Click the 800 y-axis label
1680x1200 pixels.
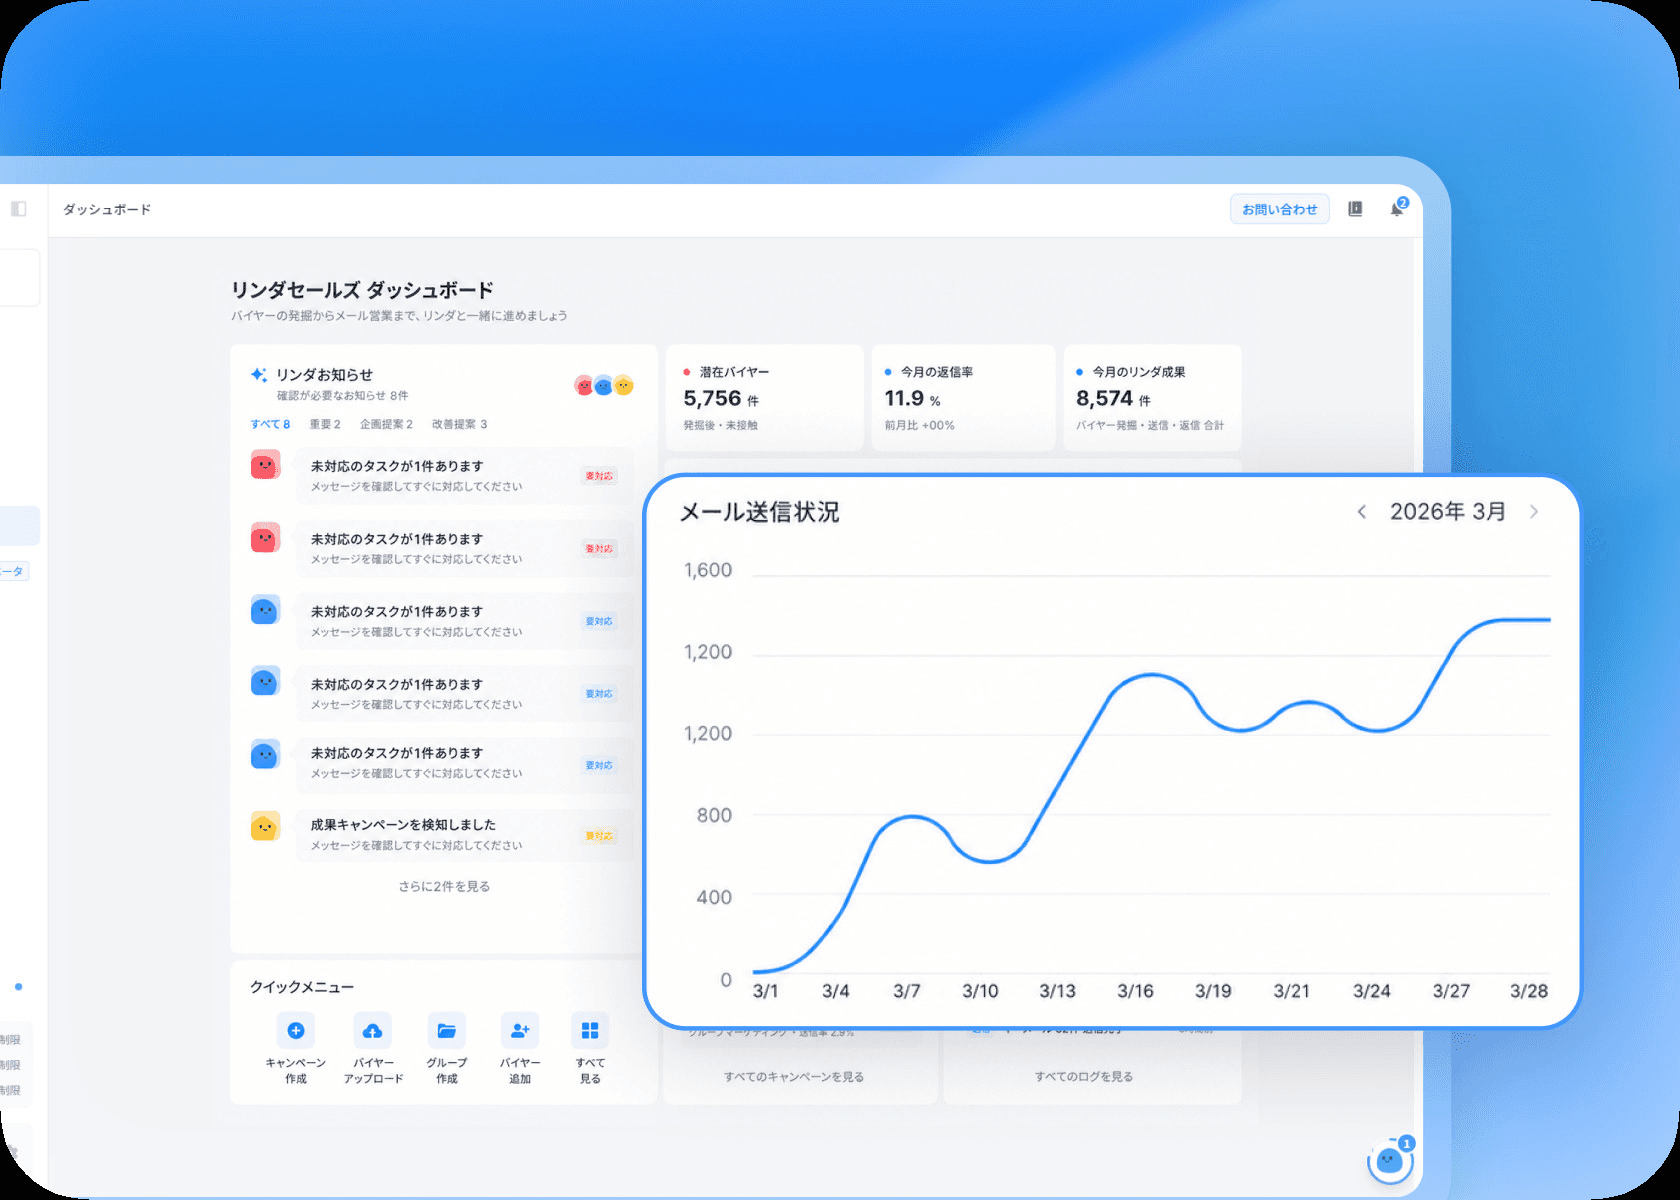pyautogui.click(x=714, y=815)
